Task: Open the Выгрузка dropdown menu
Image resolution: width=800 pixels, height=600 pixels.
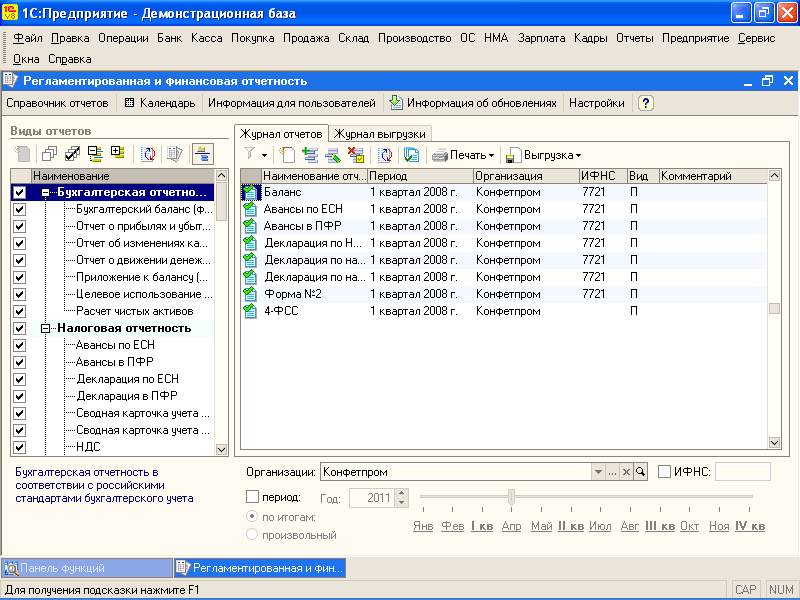Action: point(544,155)
